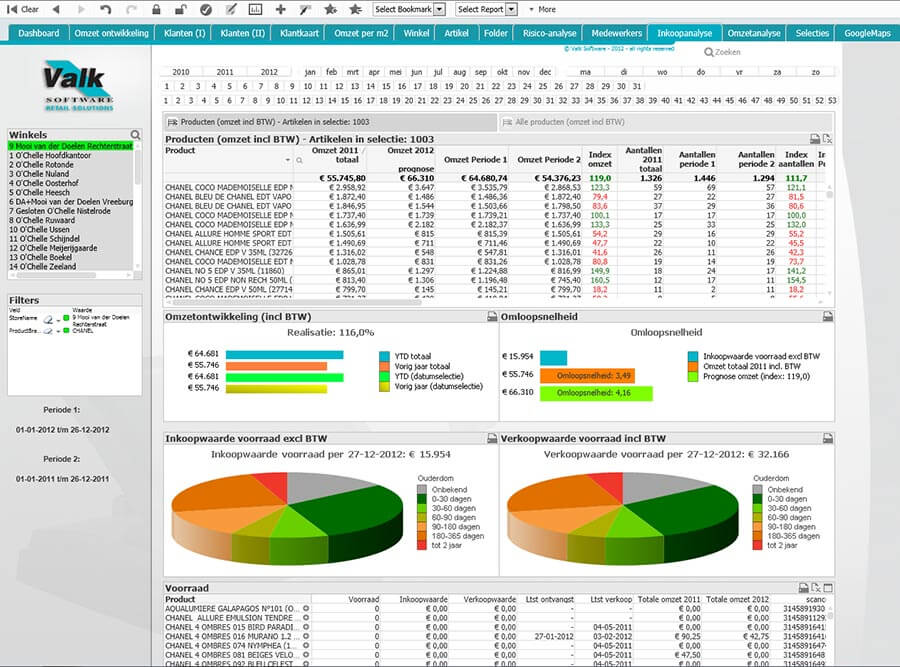This screenshot has height=667, width=900.
Task: Clear all selections with the Clear button
Action: pyautogui.click(x=23, y=9)
